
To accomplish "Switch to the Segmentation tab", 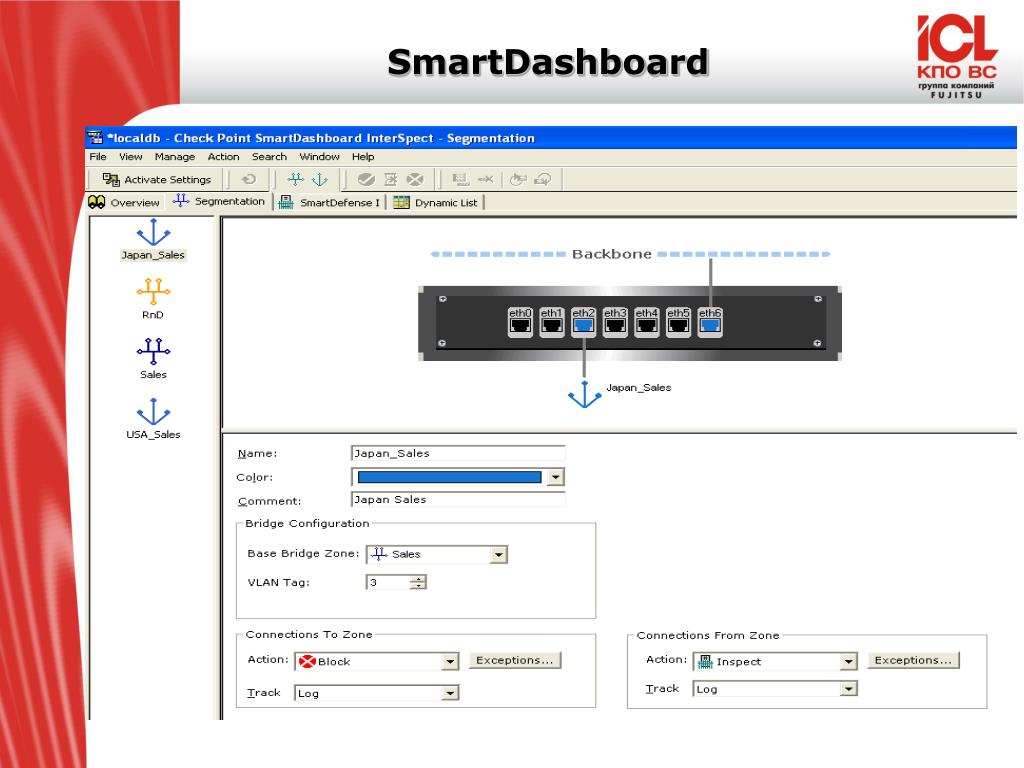I will pos(219,201).
